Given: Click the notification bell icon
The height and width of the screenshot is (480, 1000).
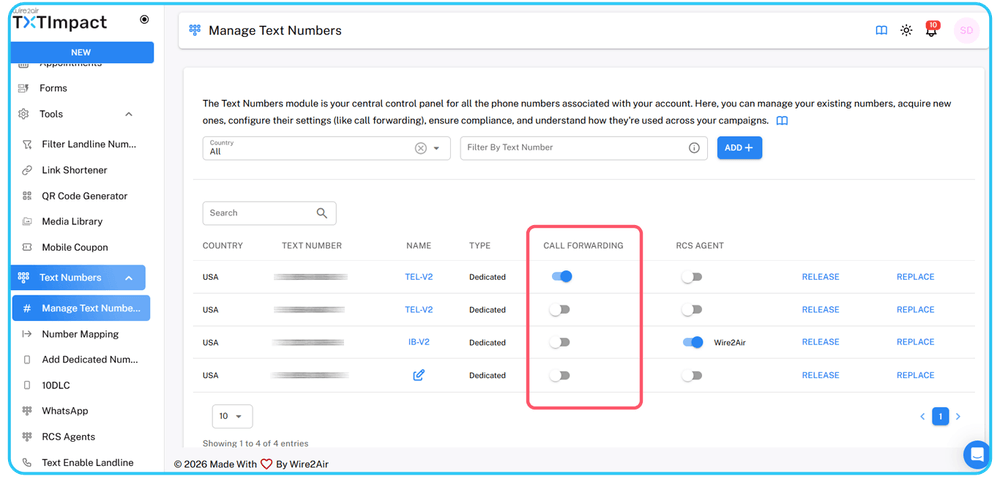Looking at the screenshot, I should click(931, 31).
